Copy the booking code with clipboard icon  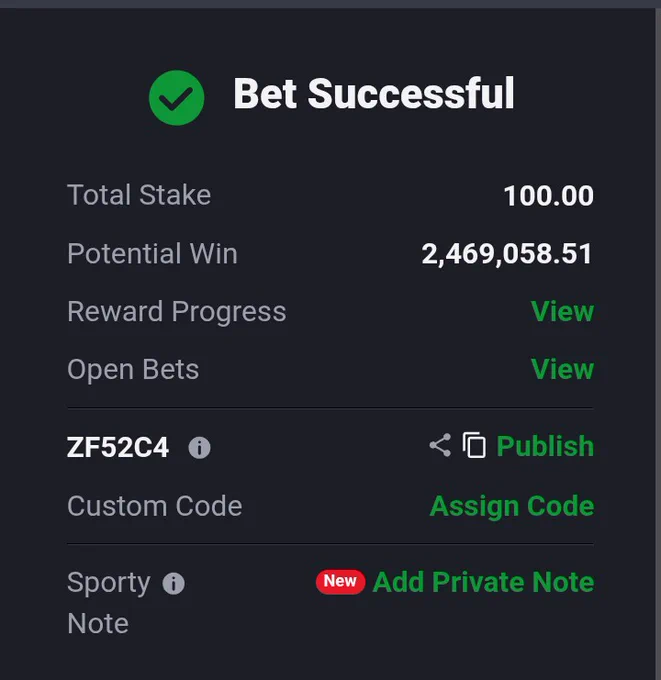[474, 445]
